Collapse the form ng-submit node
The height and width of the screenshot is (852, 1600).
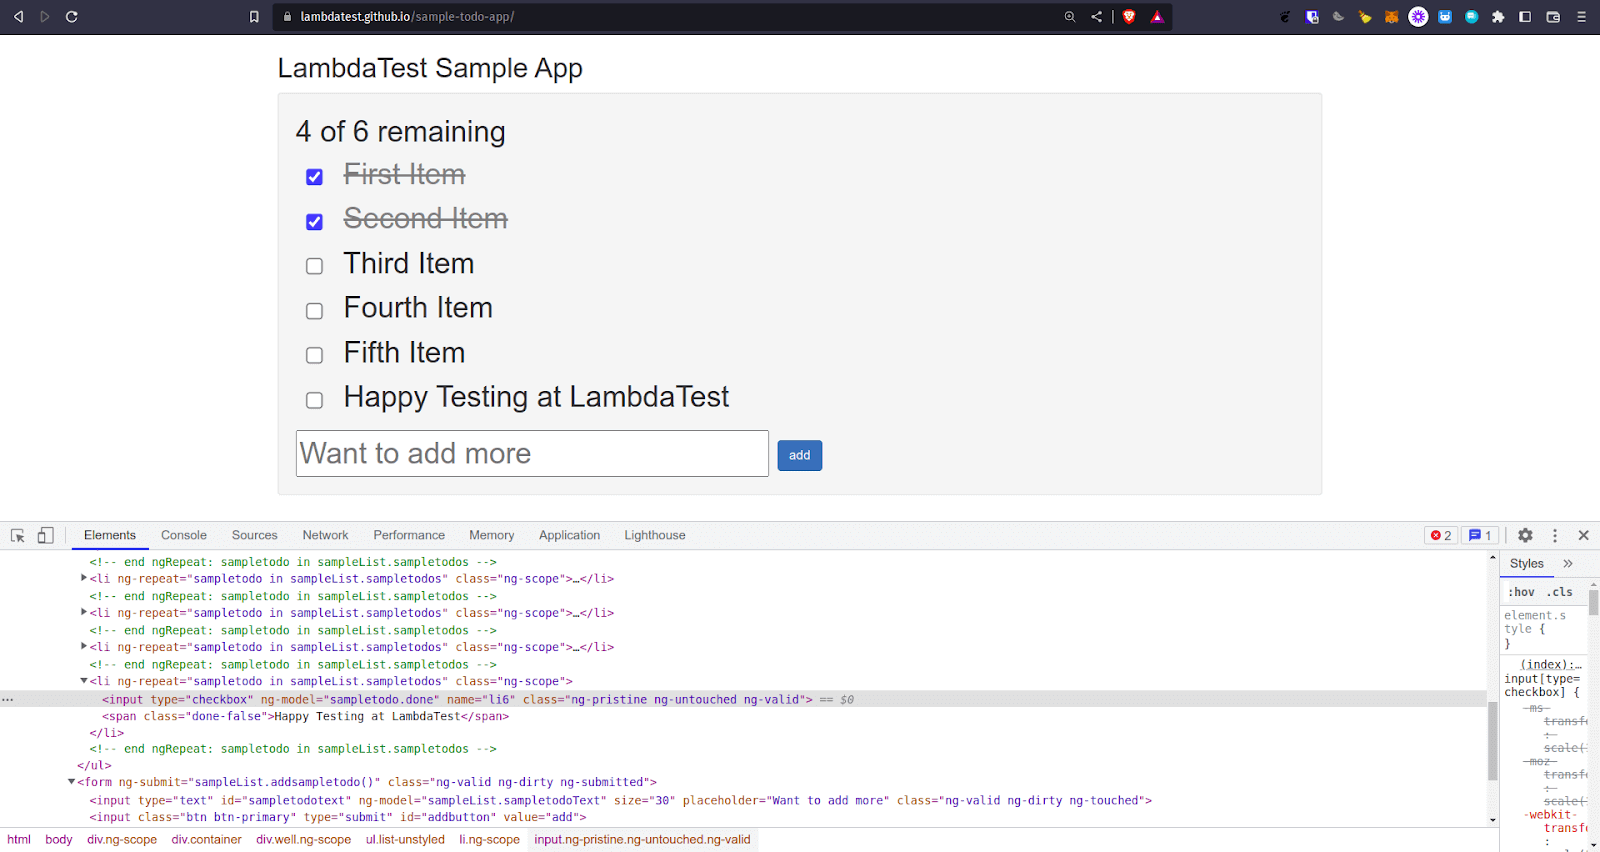click(72, 782)
